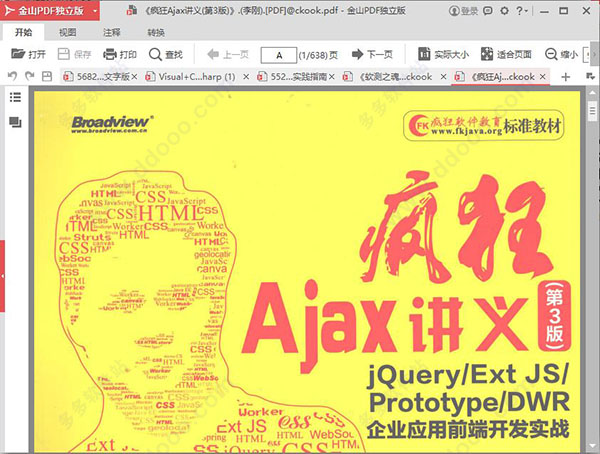Open the tab list dropdown icon
600x454 pixels.
(x=590, y=77)
